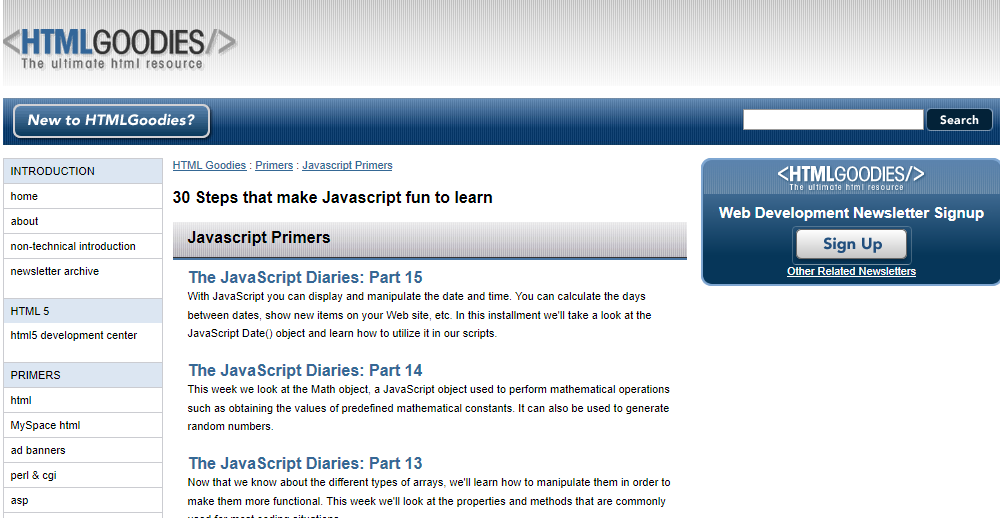The height and width of the screenshot is (518, 1000).
Task: Go to home in the sidebar
Action: click(x=83, y=196)
